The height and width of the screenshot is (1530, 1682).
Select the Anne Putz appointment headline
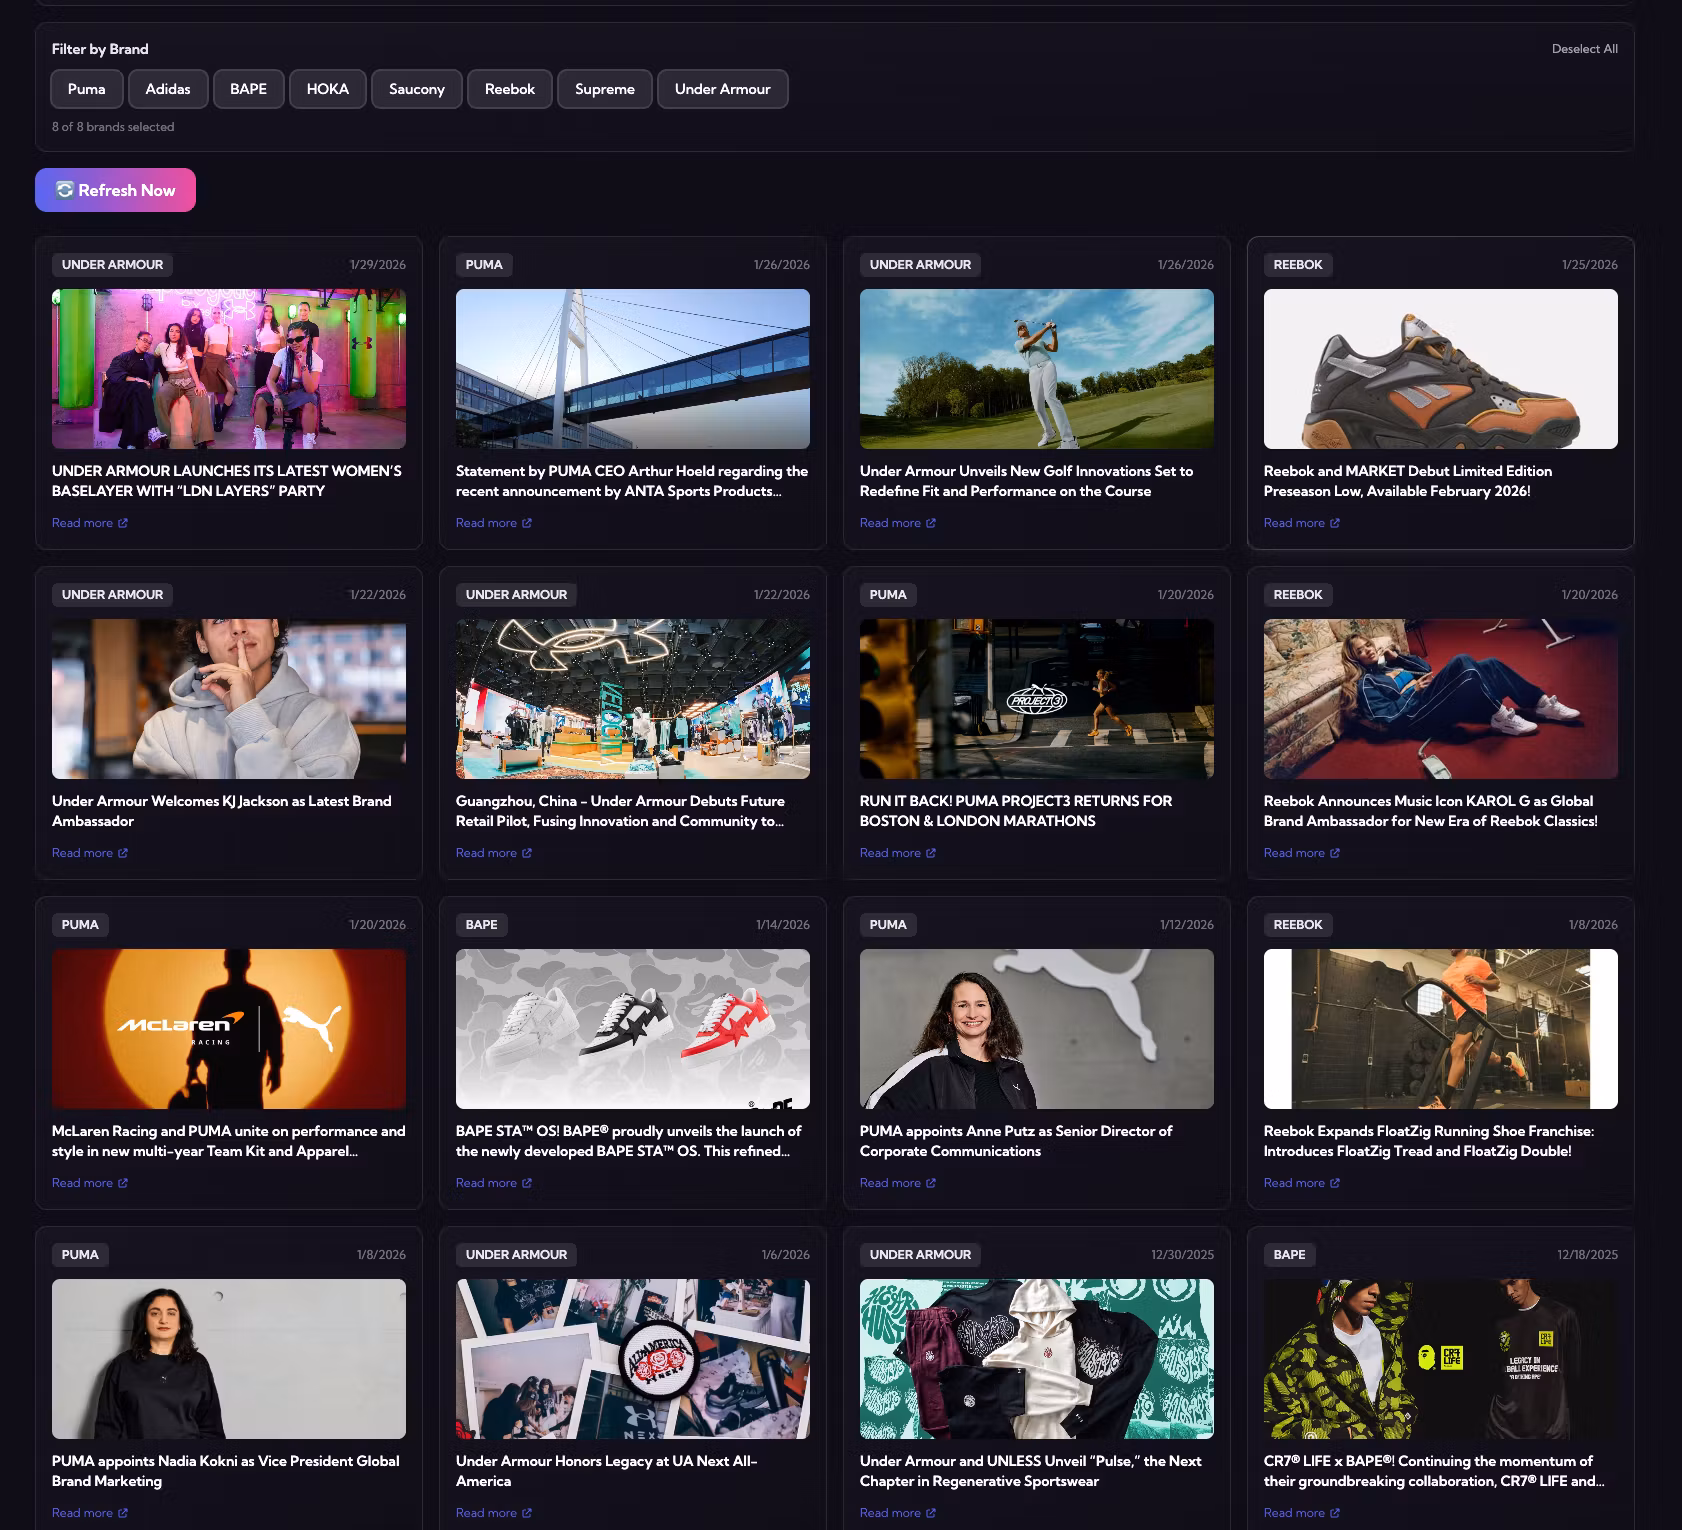click(x=1015, y=1141)
